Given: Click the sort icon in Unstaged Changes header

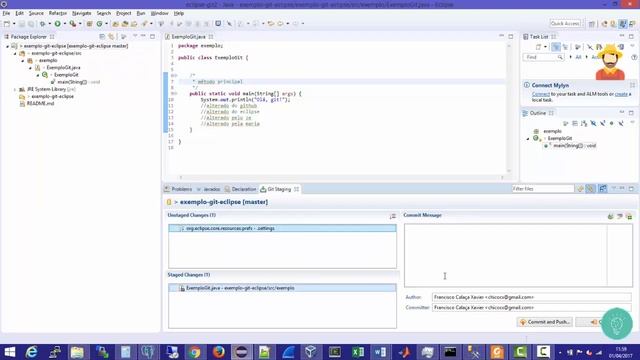Looking at the screenshot, I should pyautogui.click(x=393, y=216).
